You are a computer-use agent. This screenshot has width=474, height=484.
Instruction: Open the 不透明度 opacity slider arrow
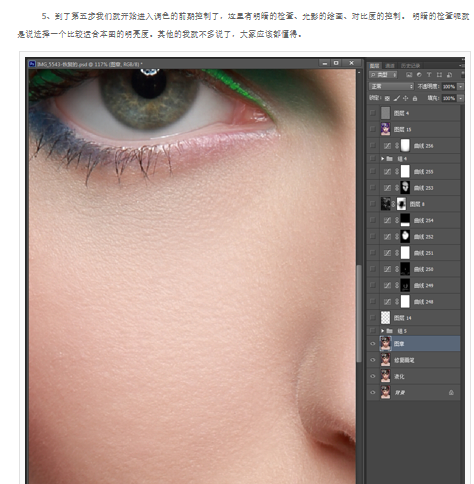(461, 86)
